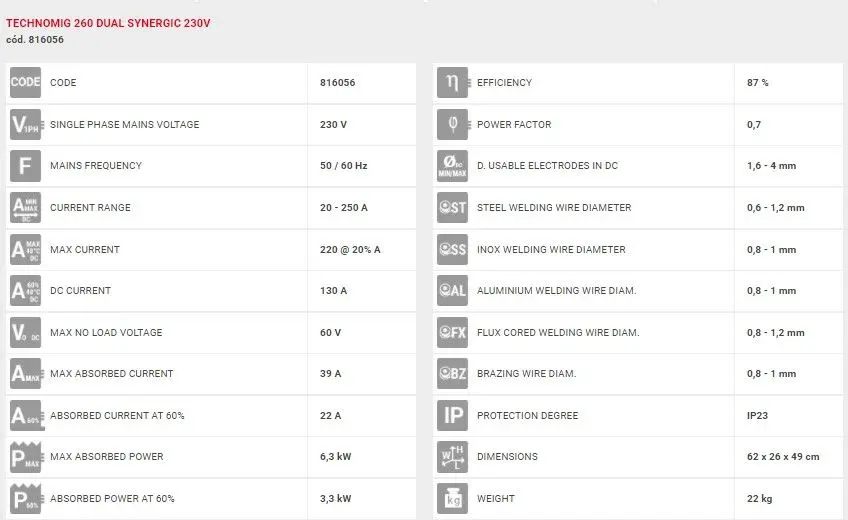
Task: Click the power factor icon
Action: (452, 125)
